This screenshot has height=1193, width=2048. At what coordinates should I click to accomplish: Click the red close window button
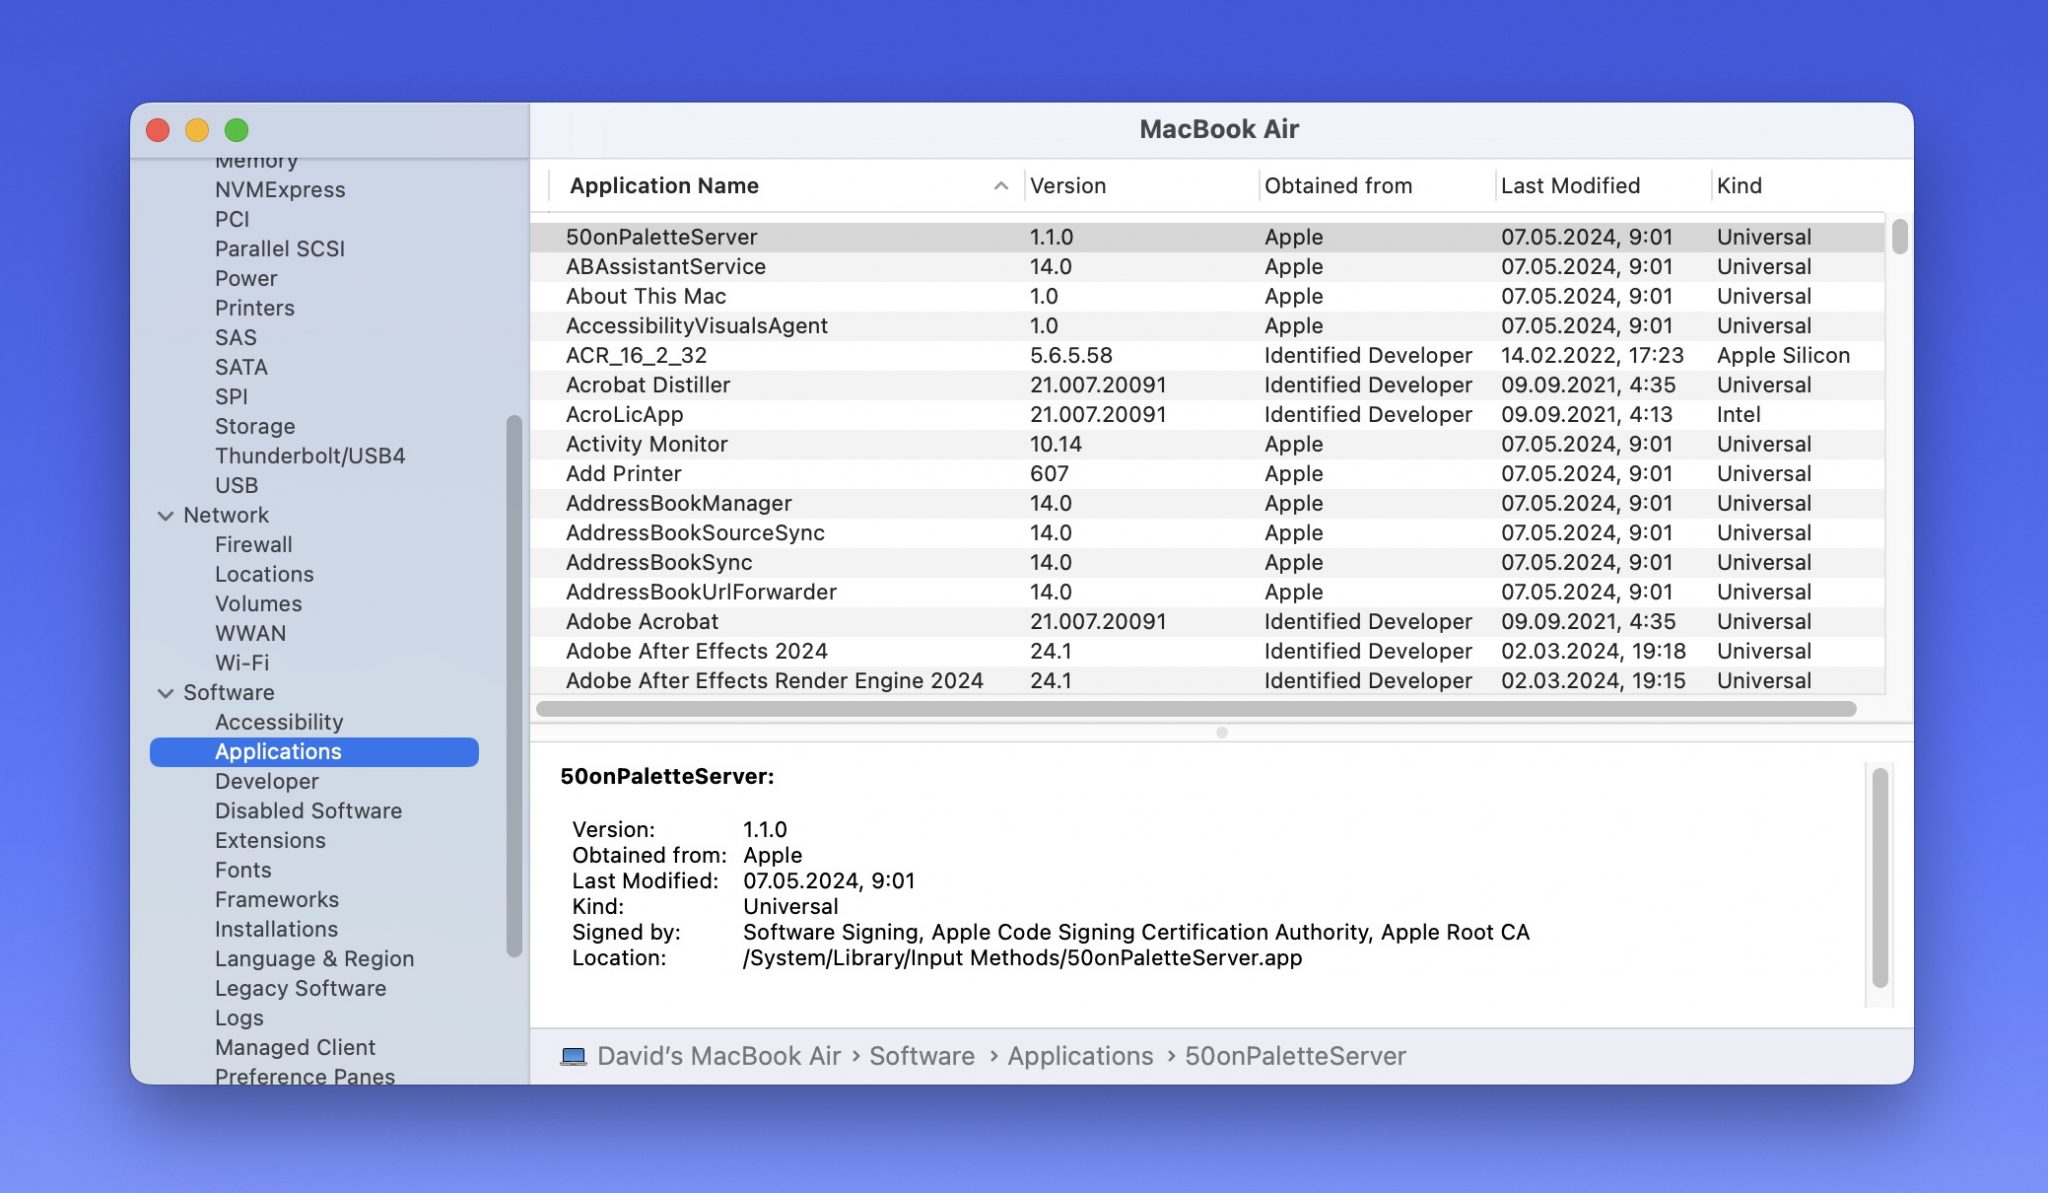pos(158,130)
